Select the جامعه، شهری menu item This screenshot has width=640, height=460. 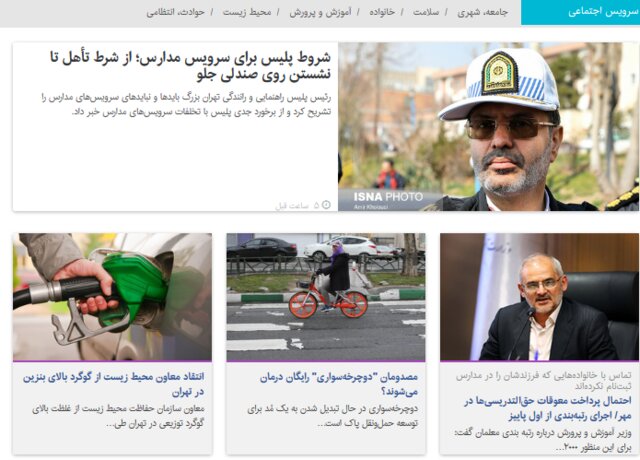482,12
